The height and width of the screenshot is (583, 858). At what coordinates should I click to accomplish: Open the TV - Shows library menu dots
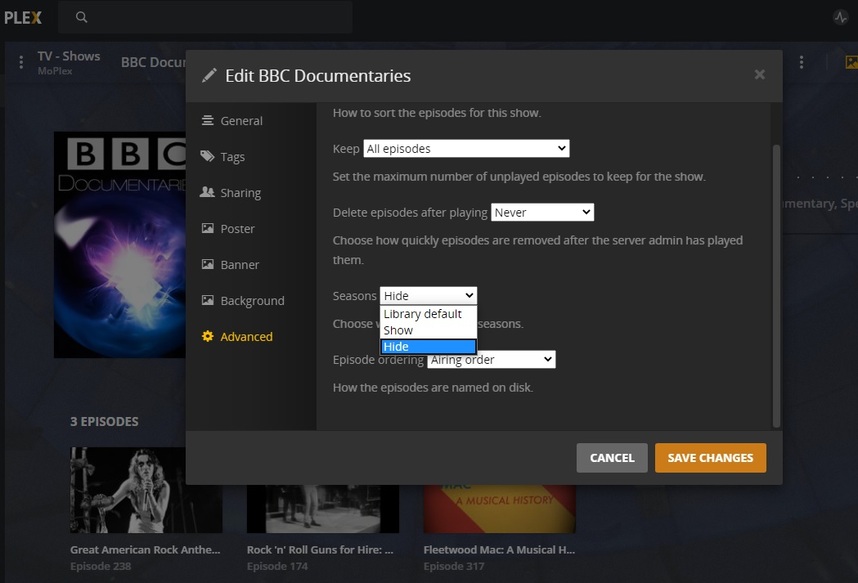coord(21,62)
